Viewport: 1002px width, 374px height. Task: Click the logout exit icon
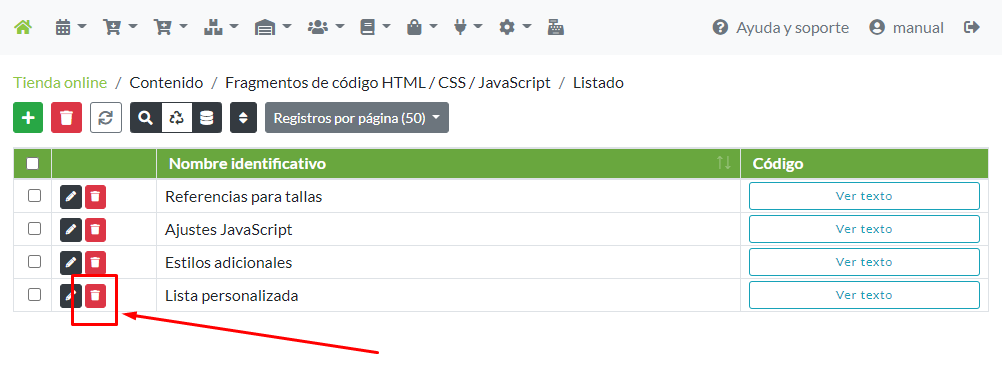(x=972, y=27)
